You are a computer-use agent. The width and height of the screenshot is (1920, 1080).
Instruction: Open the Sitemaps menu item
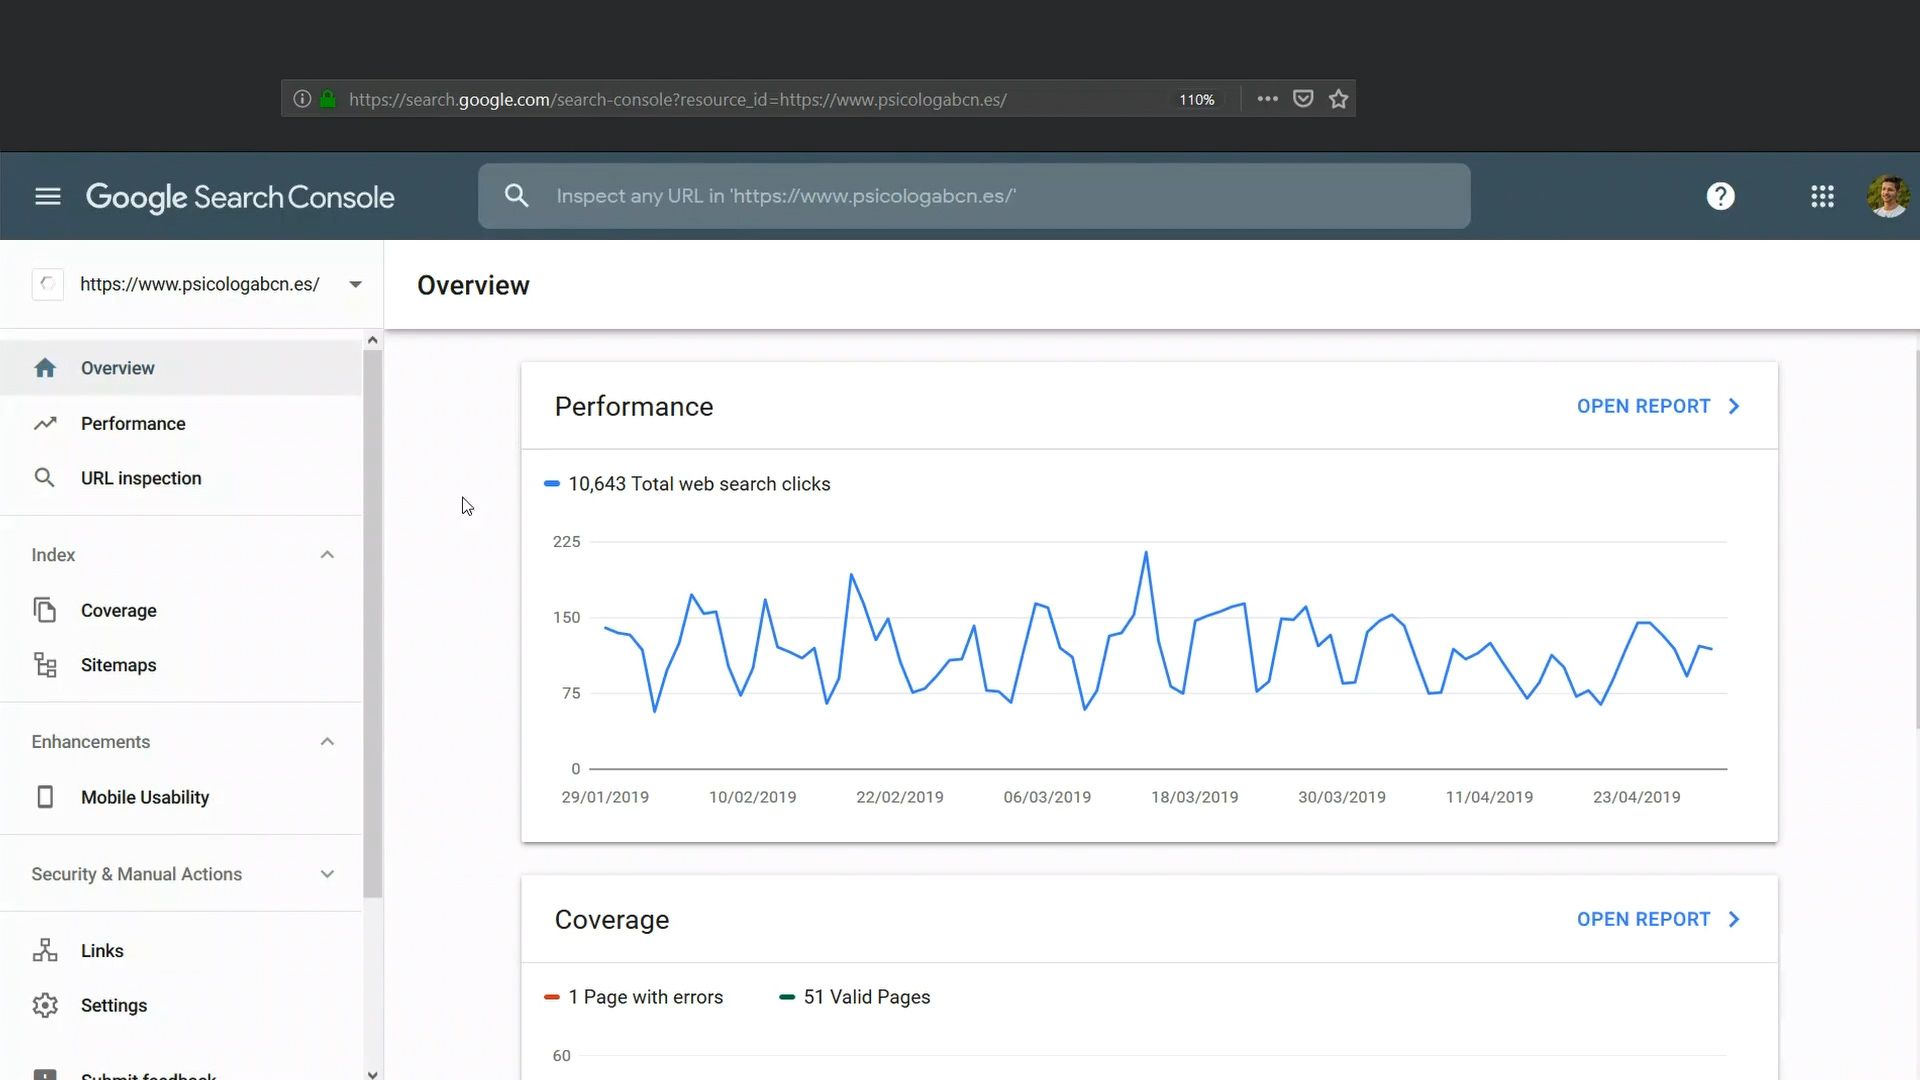[181, 665]
